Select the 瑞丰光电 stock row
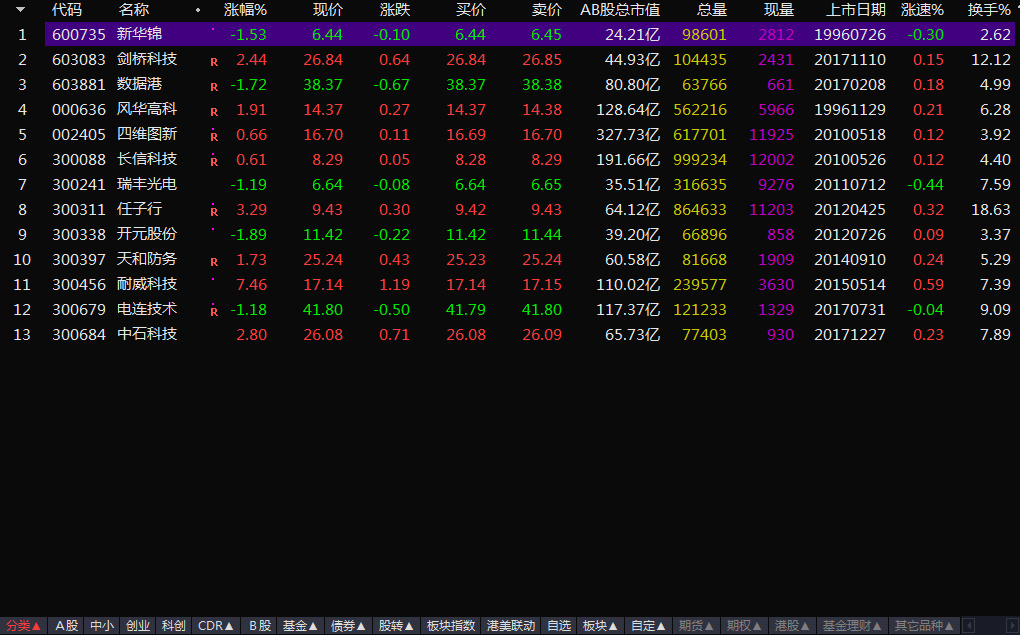The width and height of the screenshot is (1020, 635). (147, 184)
